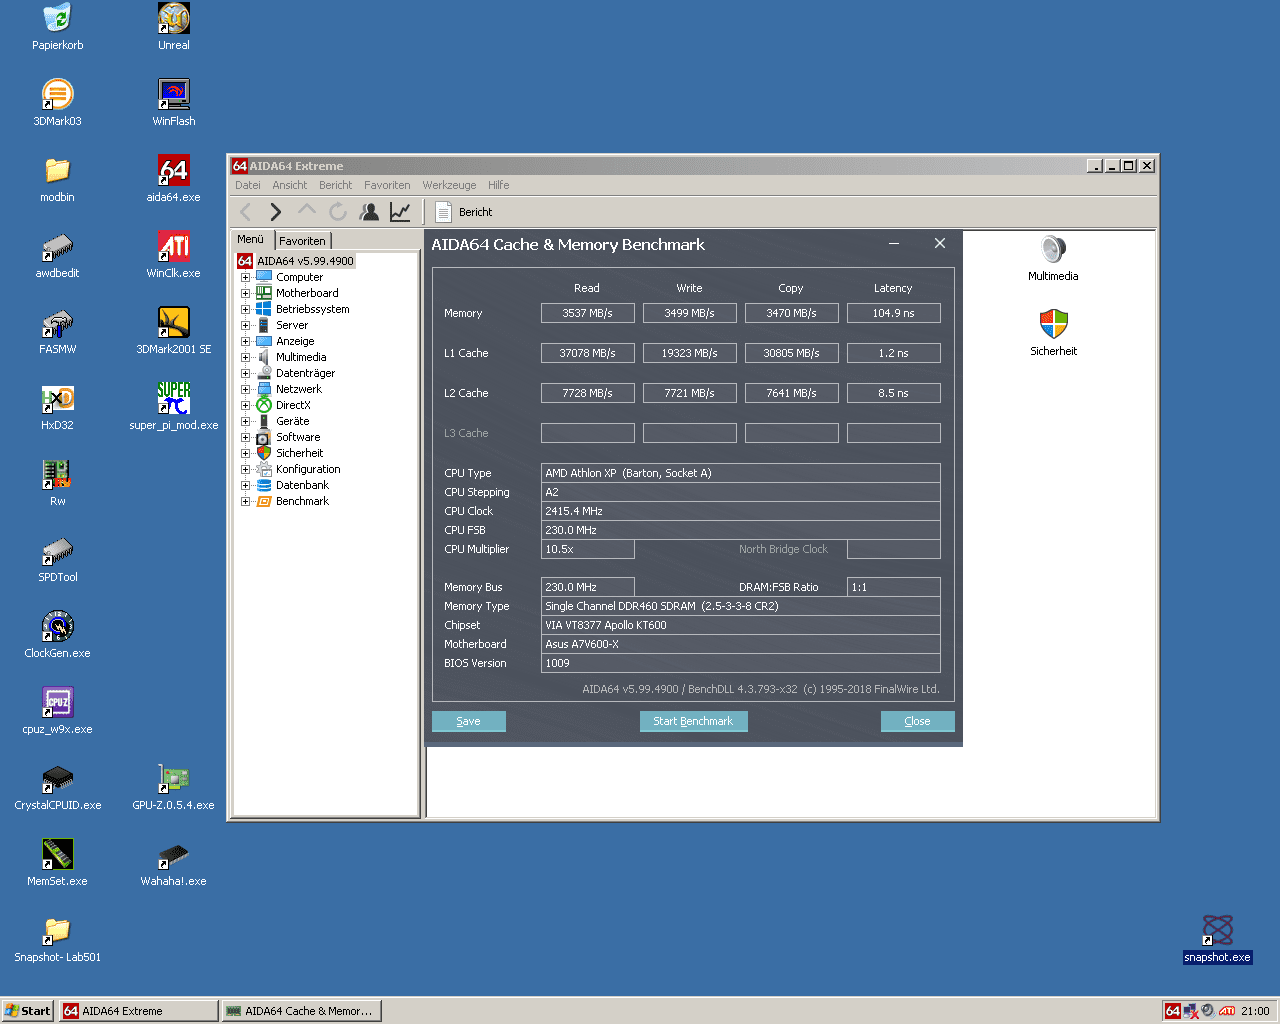The image size is (1280, 1024).
Task: Open the Hilfe menu
Action: click(498, 185)
